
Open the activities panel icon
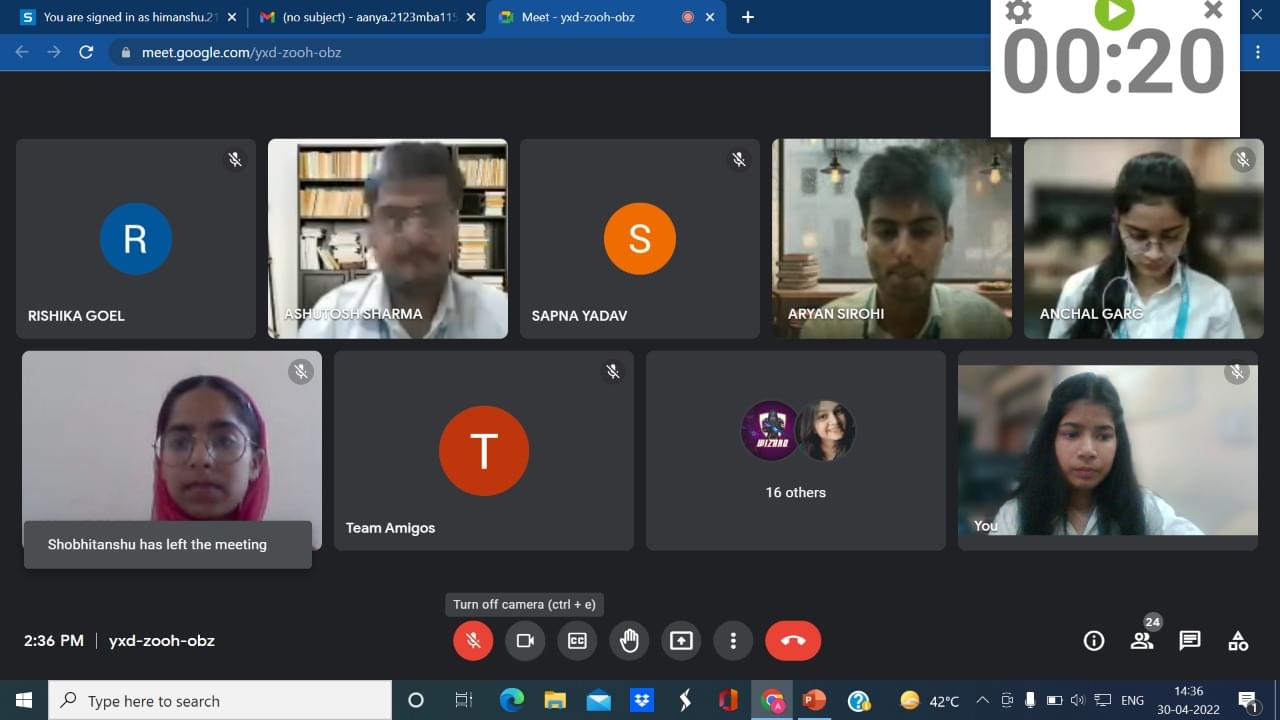1238,641
